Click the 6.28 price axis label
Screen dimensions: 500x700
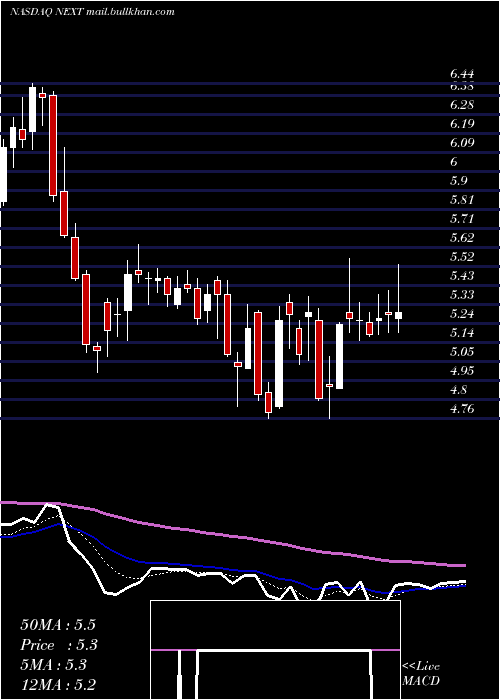pyautogui.click(x=462, y=105)
